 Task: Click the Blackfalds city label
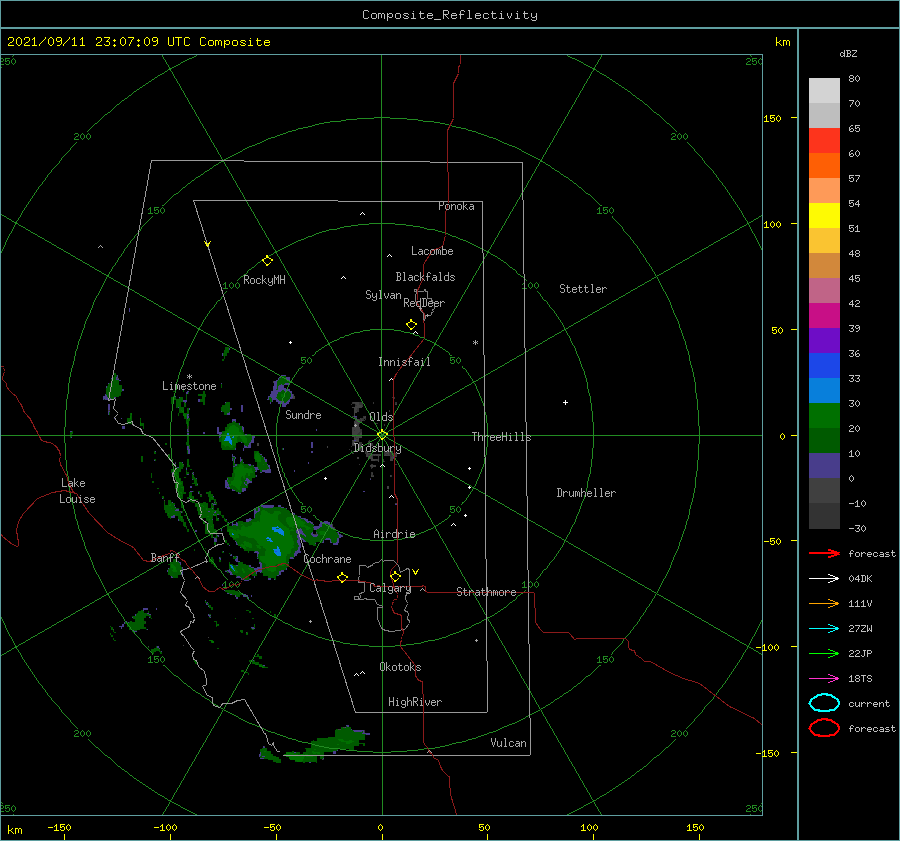coord(425,277)
